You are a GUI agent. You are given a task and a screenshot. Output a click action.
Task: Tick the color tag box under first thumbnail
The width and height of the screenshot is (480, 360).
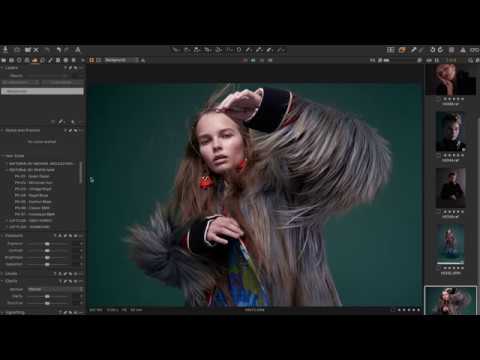point(439,99)
